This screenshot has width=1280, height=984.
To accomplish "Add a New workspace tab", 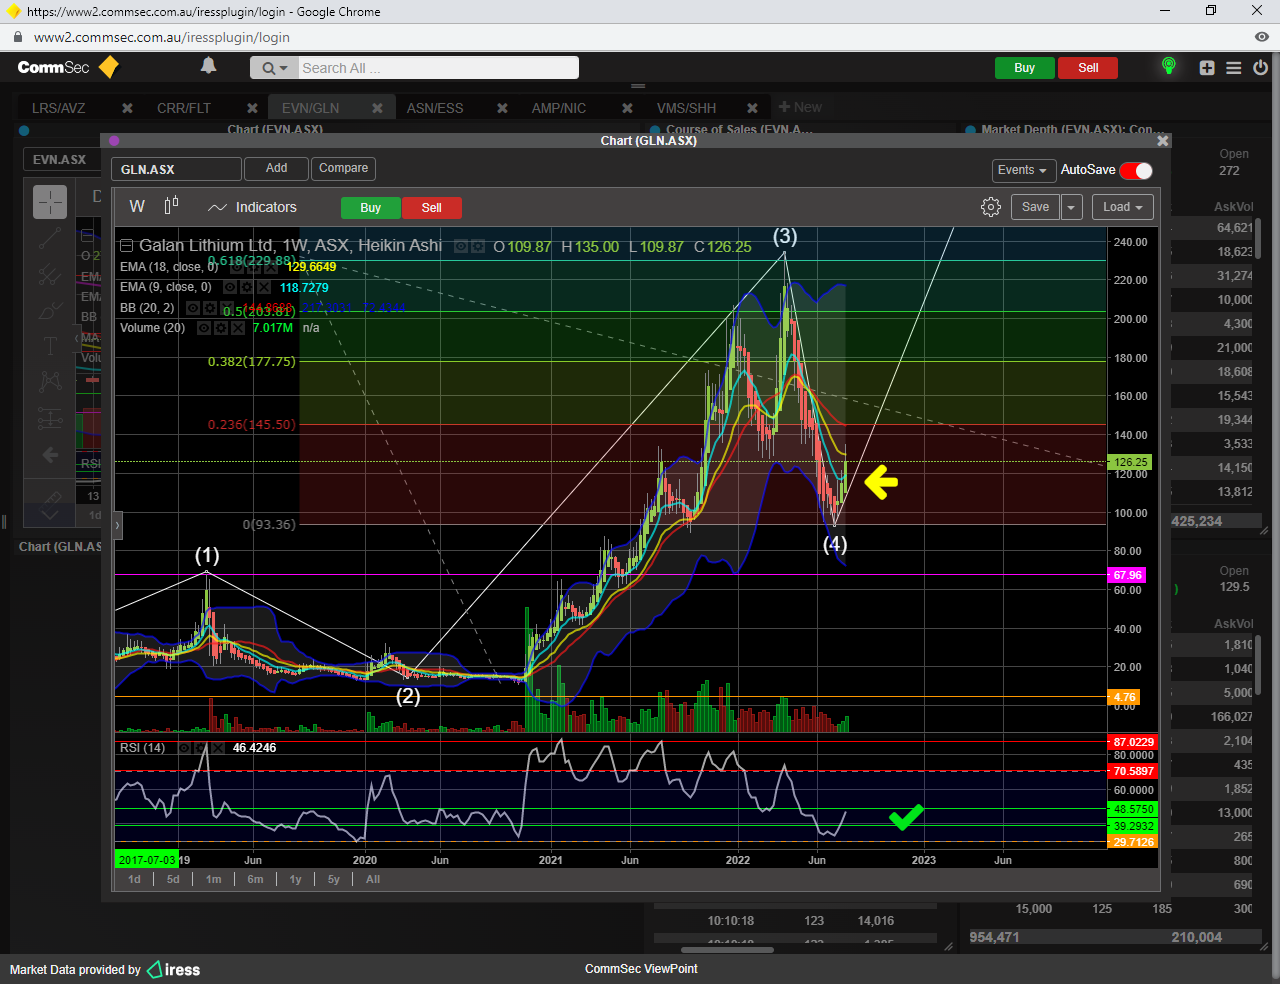I will point(800,107).
